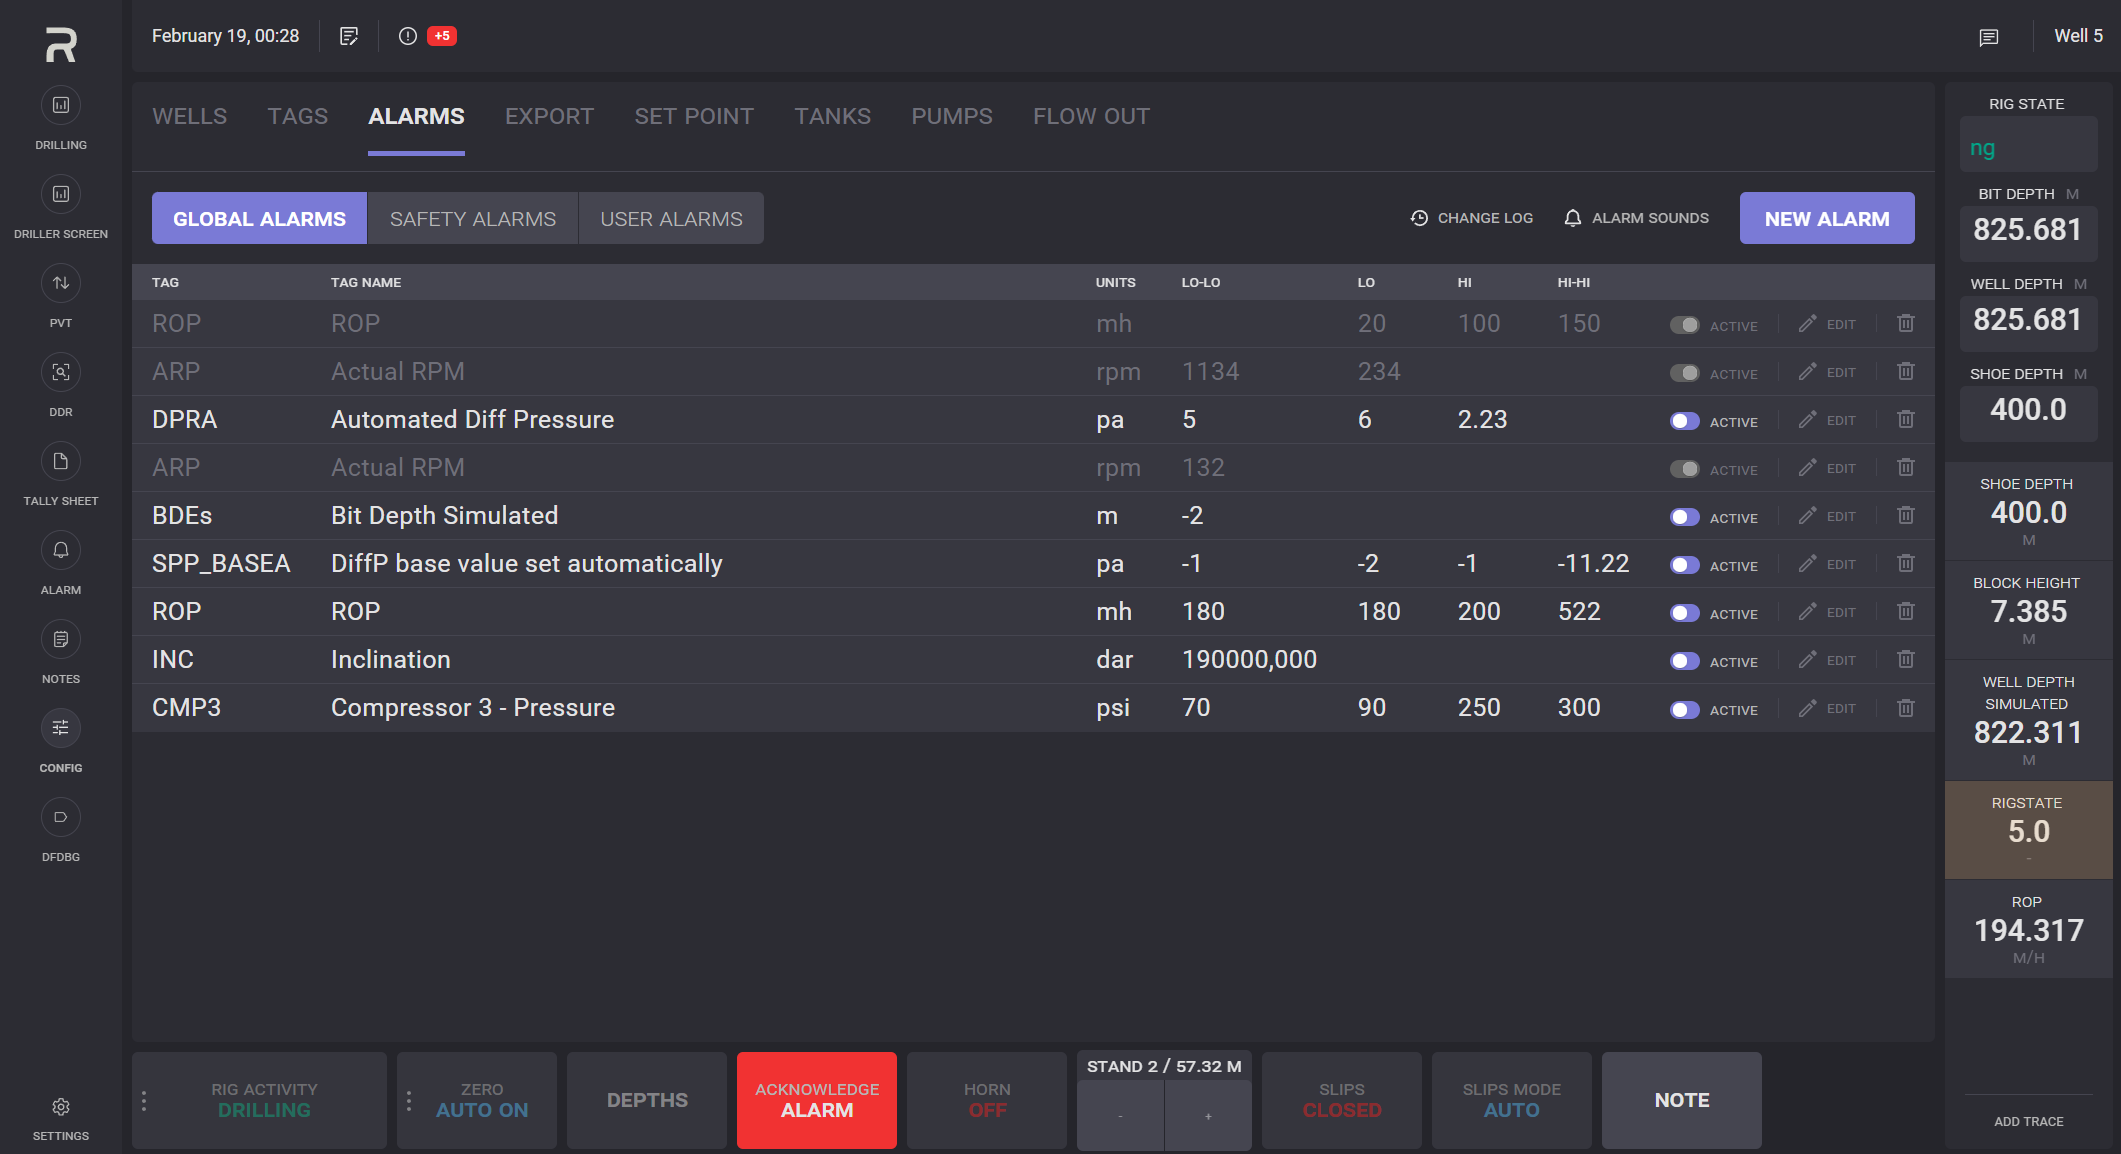Screen dimensions: 2121x1154
Task: Open the chat messages icon near Well 5
Action: pyautogui.click(x=1988, y=37)
